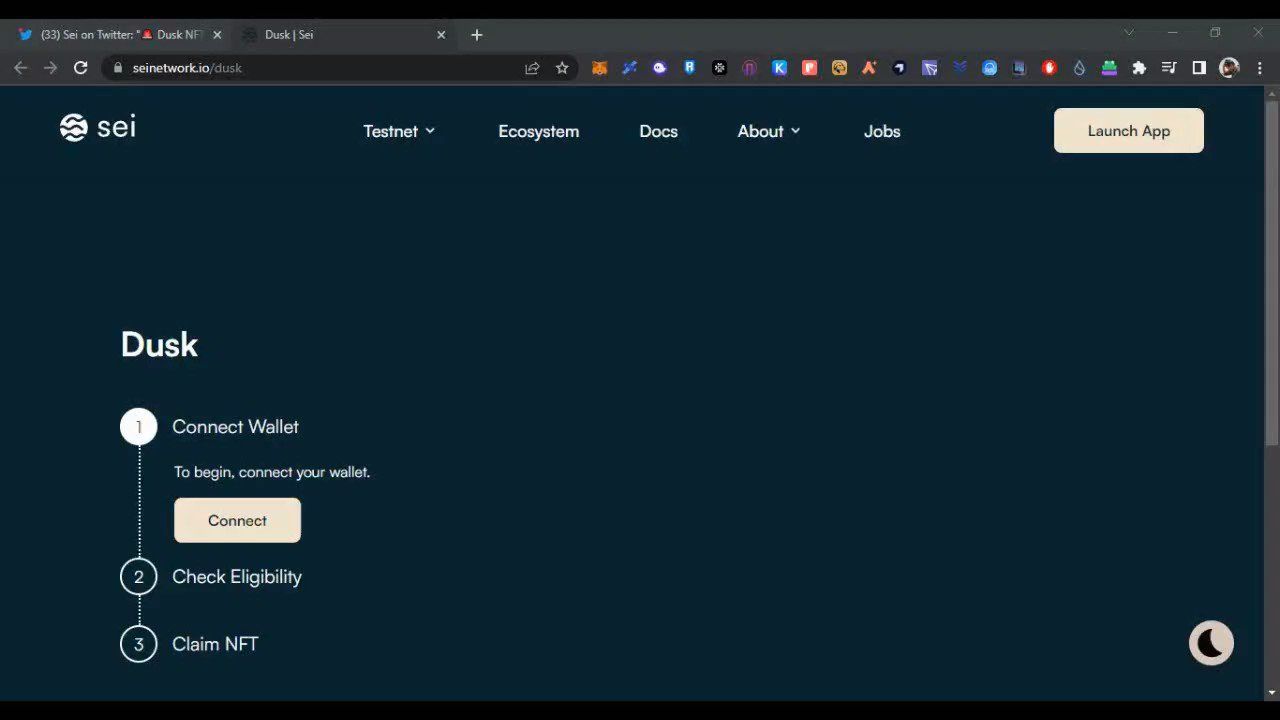1280x720 pixels.
Task: Open the red P extension icon
Action: click(809, 68)
